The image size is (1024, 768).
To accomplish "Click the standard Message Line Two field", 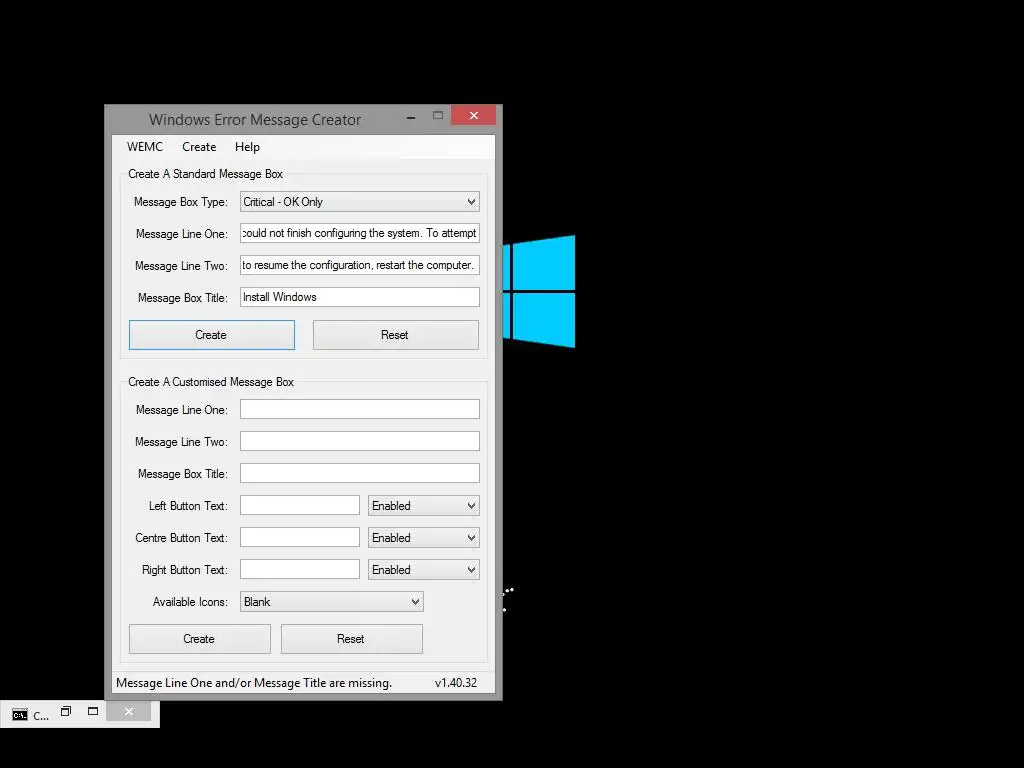I will (x=359, y=265).
